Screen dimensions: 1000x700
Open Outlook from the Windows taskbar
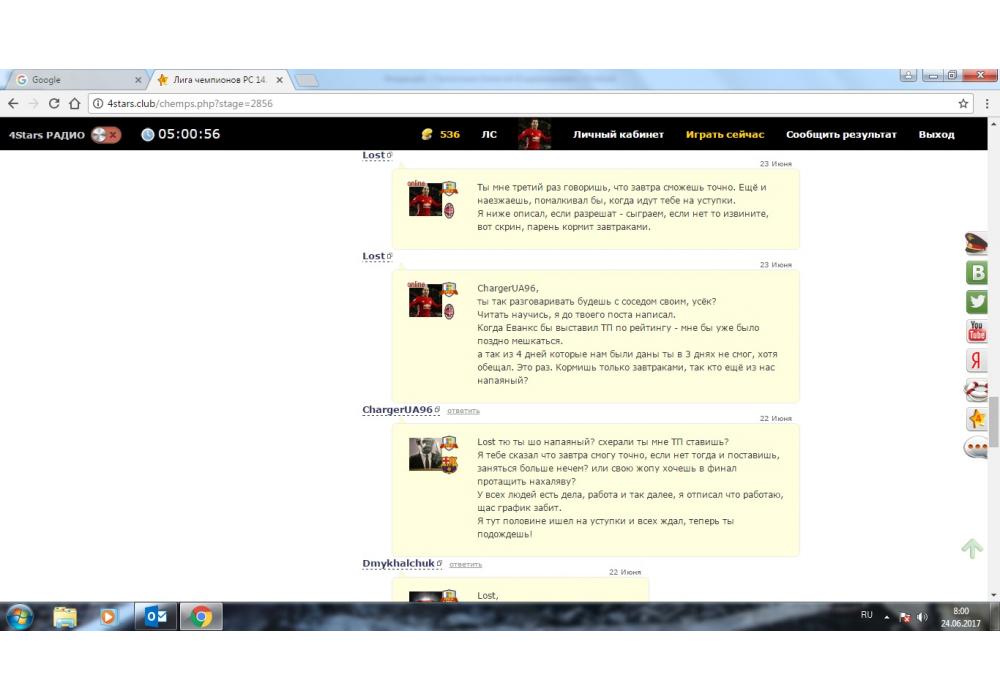156,617
